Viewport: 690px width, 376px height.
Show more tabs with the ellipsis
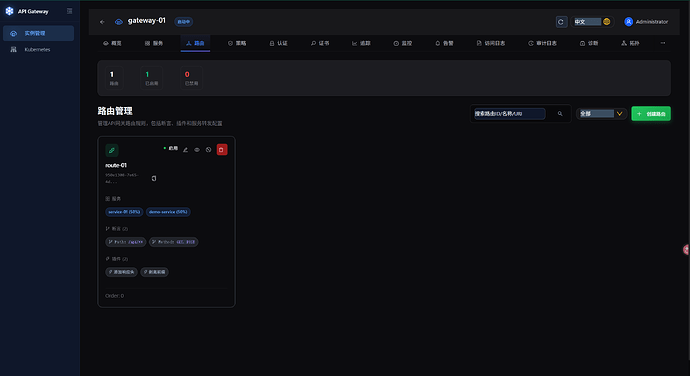pyautogui.click(x=663, y=43)
